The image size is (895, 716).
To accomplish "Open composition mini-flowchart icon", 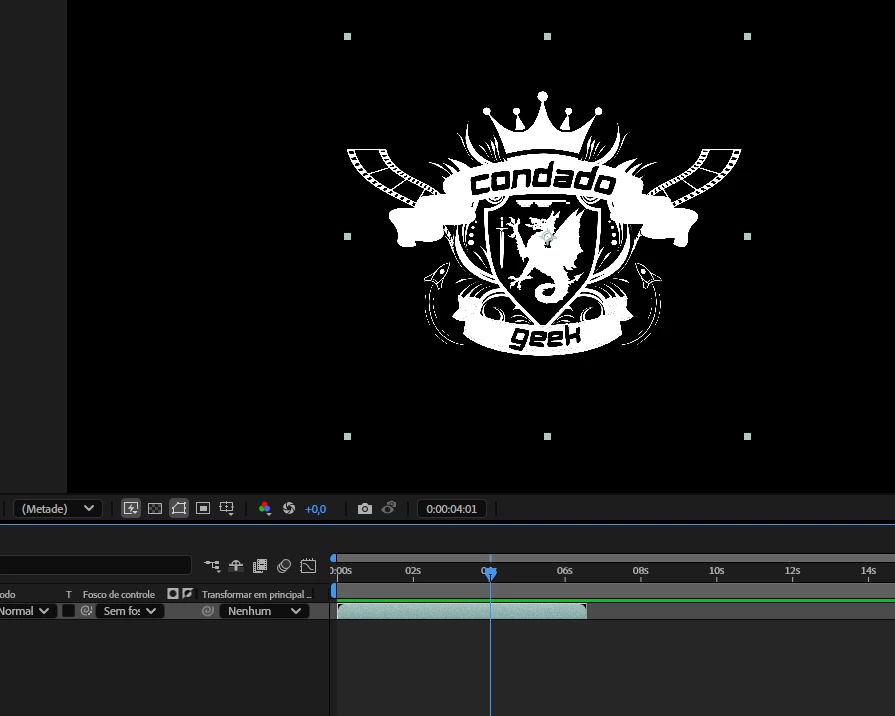I will tap(212, 566).
